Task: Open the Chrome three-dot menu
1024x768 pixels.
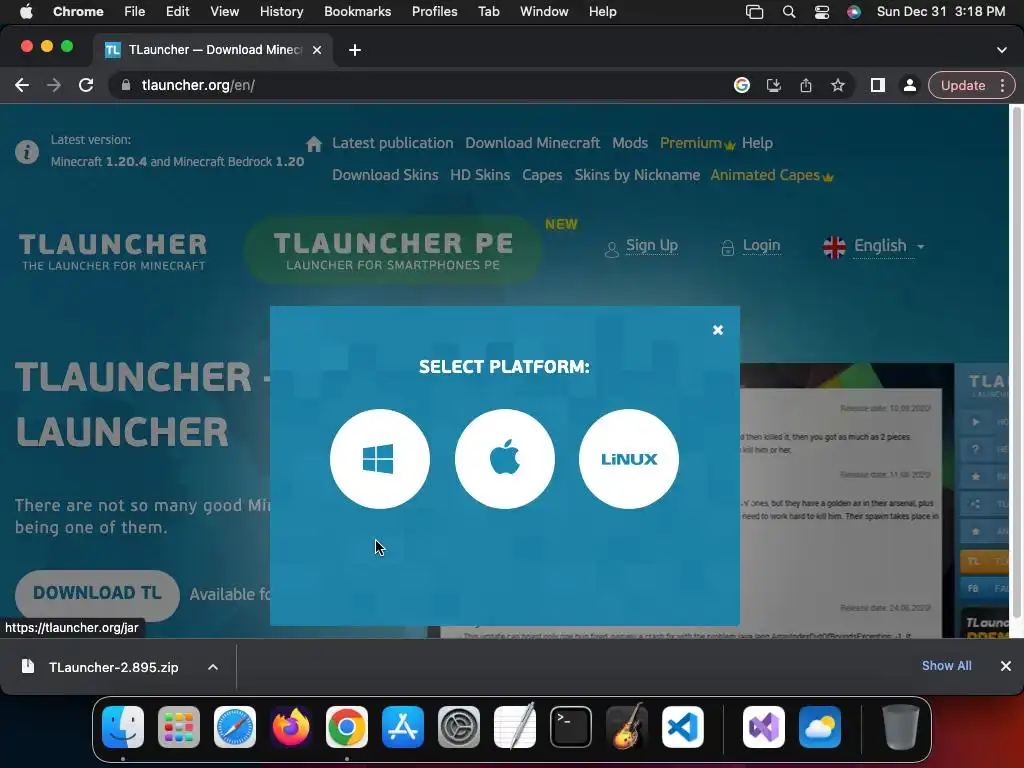Action: click(1002, 86)
